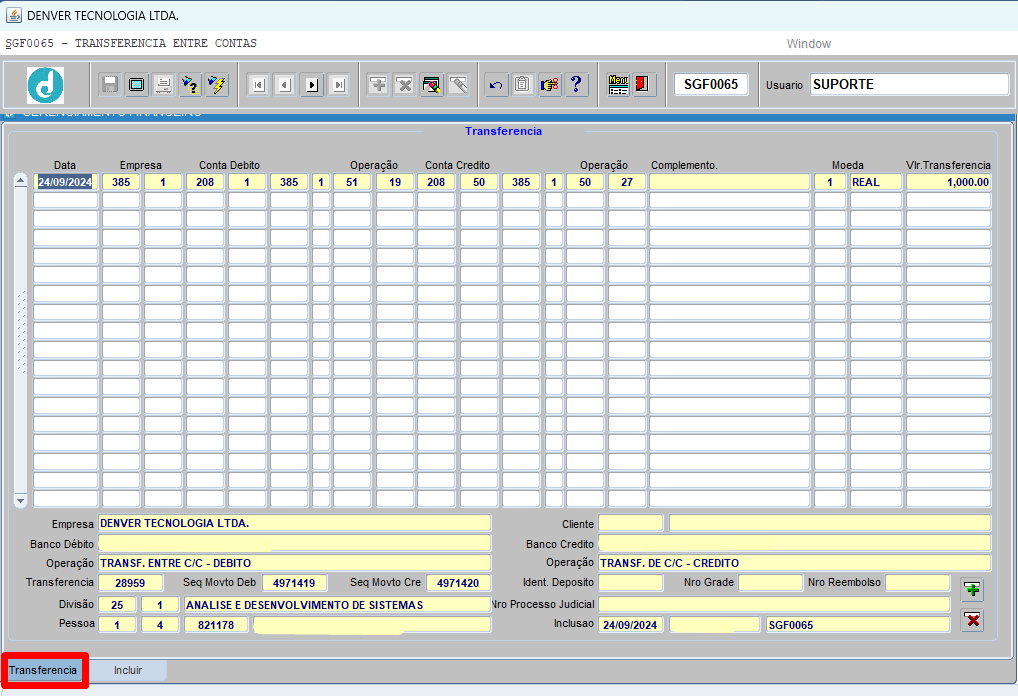The image size is (1018, 696).
Task: Click the Insert record plus toolbar icon
Action: pyautogui.click(x=378, y=84)
